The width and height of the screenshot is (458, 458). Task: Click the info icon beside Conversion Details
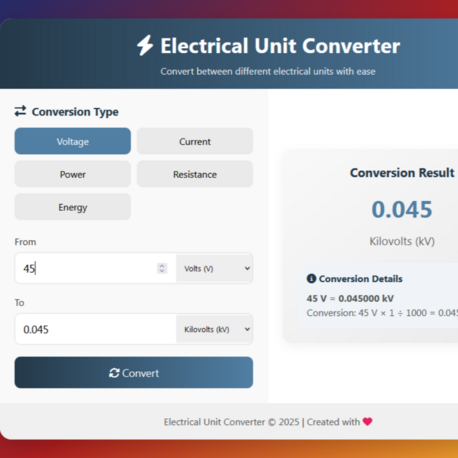tap(311, 278)
